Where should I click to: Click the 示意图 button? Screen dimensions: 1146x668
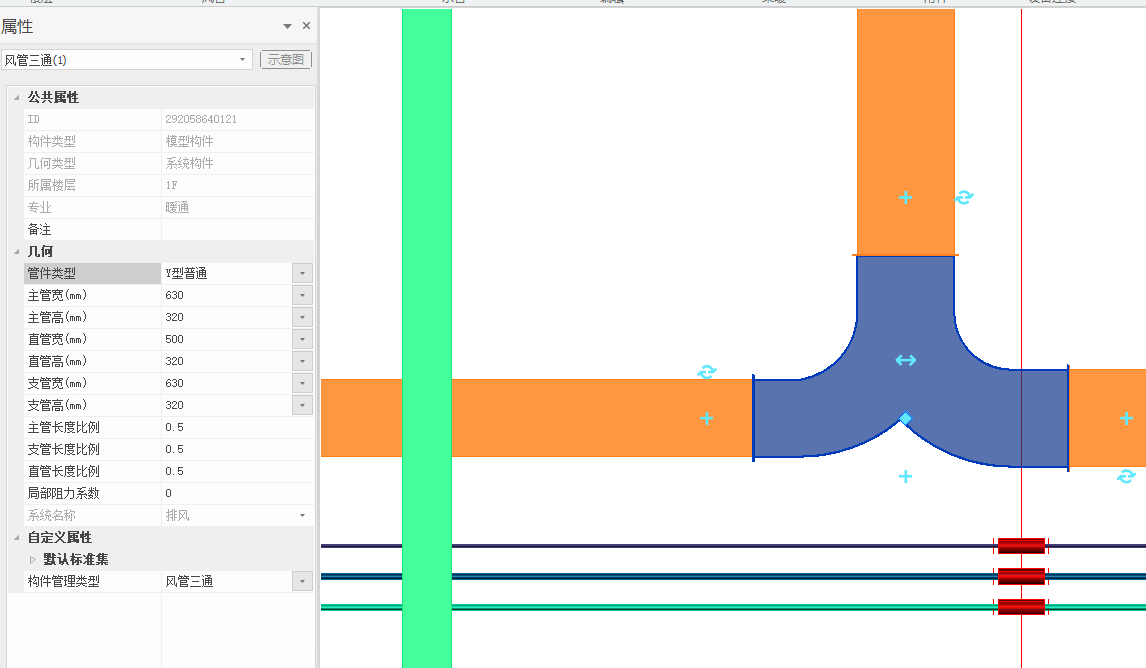coord(286,60)
